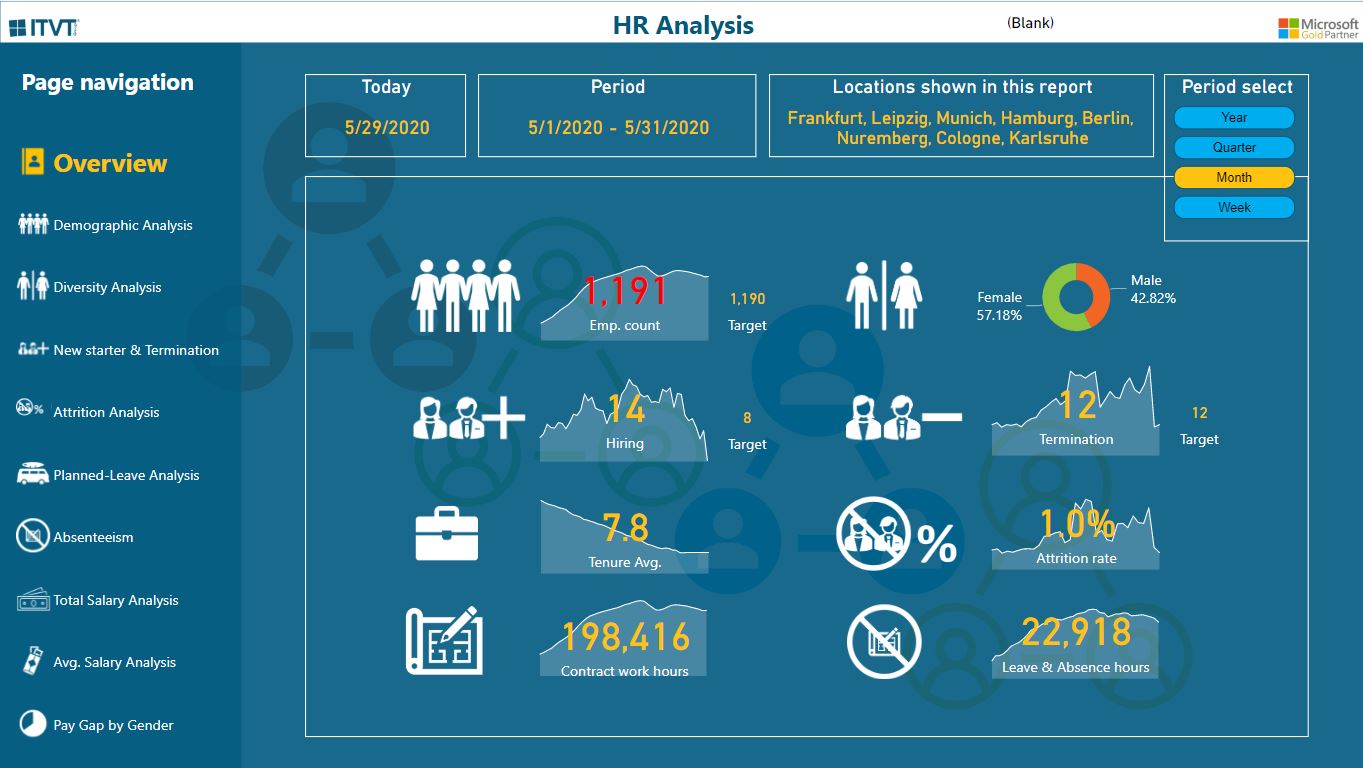Click the termination target value 12
This screenshot has width=1363, height=768.
(1199, 412)
